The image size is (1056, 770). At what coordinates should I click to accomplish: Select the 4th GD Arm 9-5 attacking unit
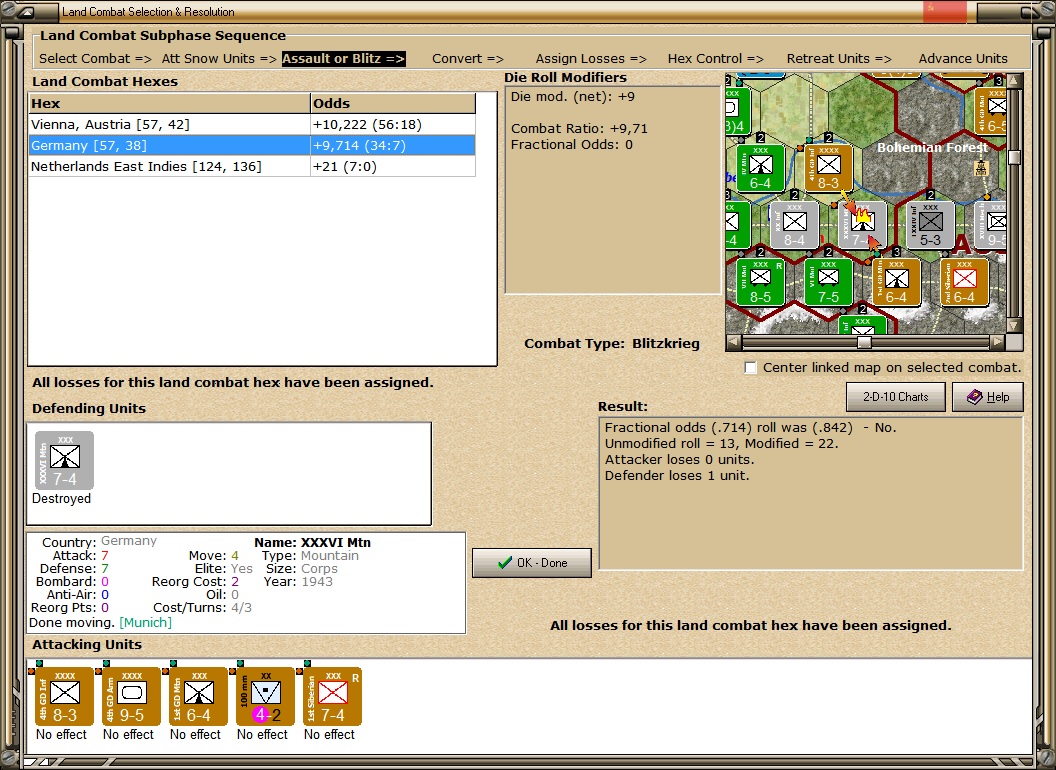(x=131, y=697)
